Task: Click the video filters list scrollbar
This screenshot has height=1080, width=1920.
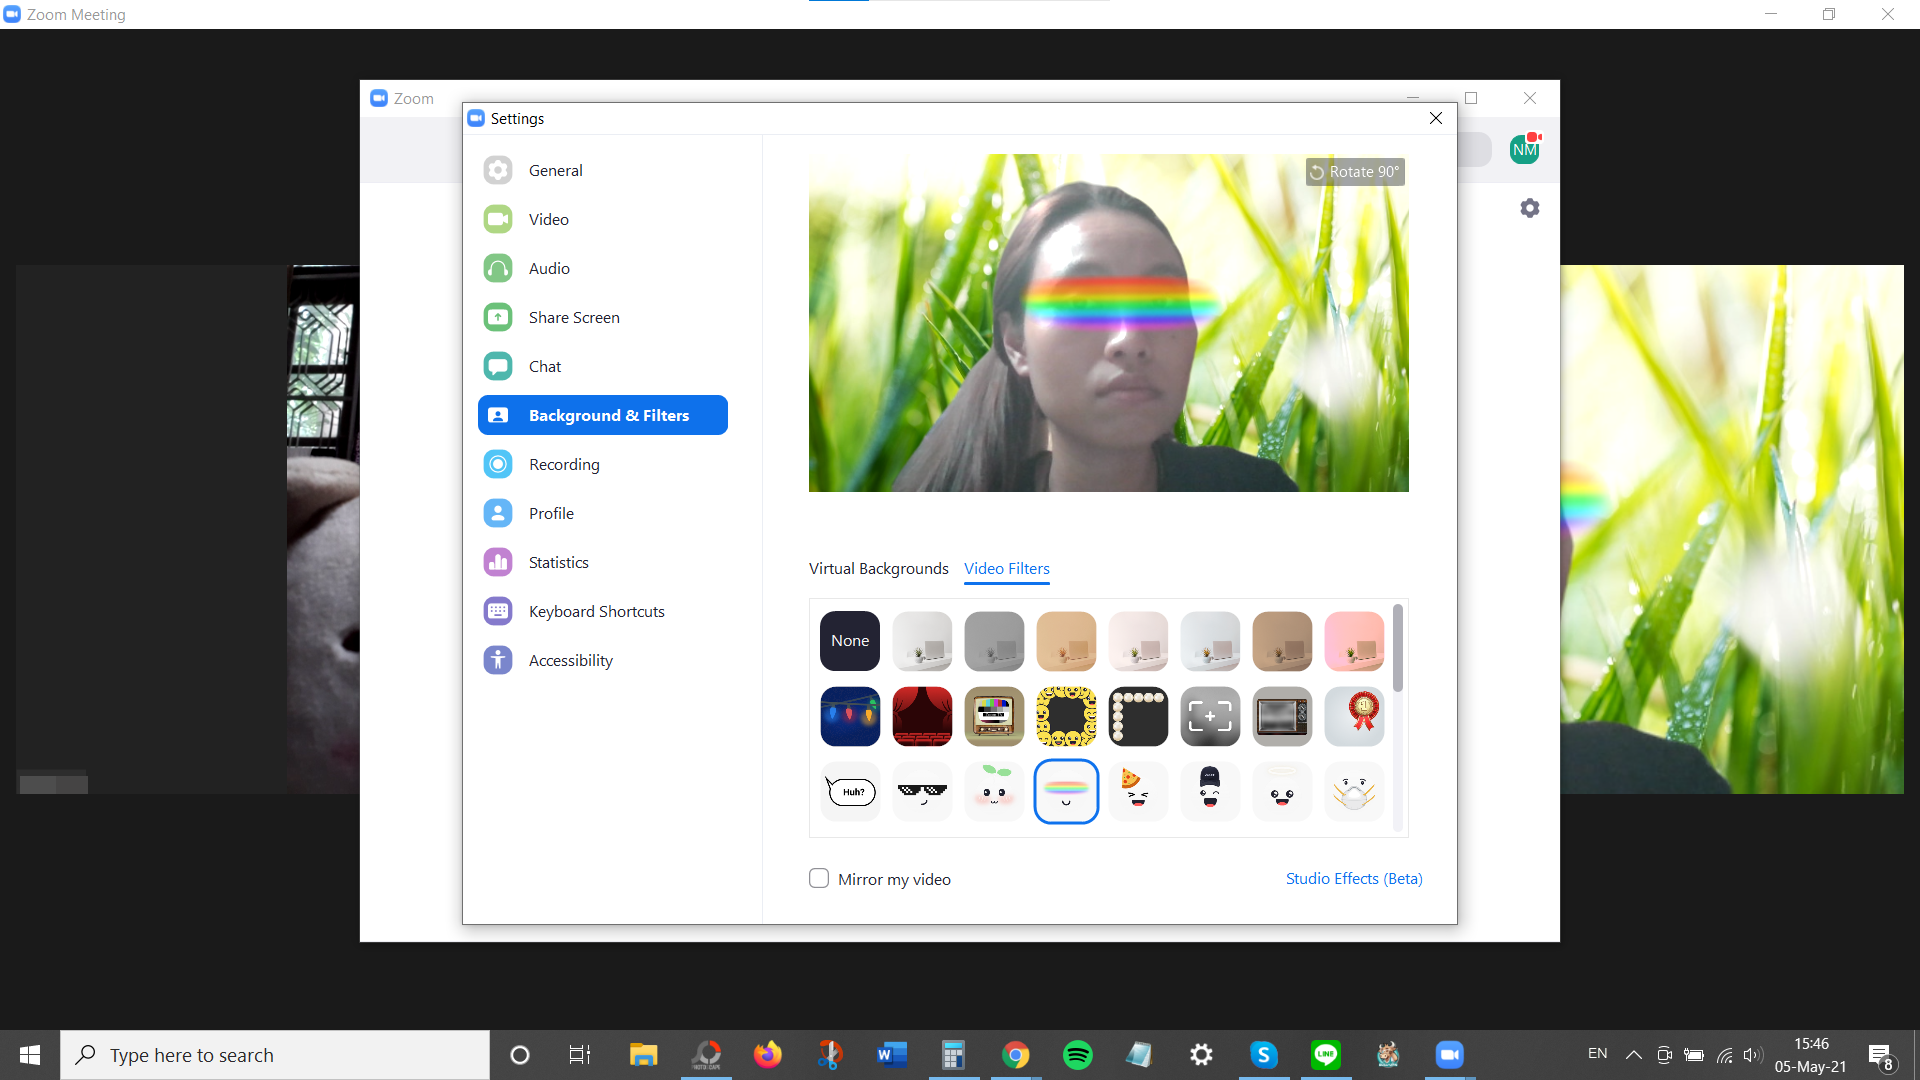Action: (1398, 648)
